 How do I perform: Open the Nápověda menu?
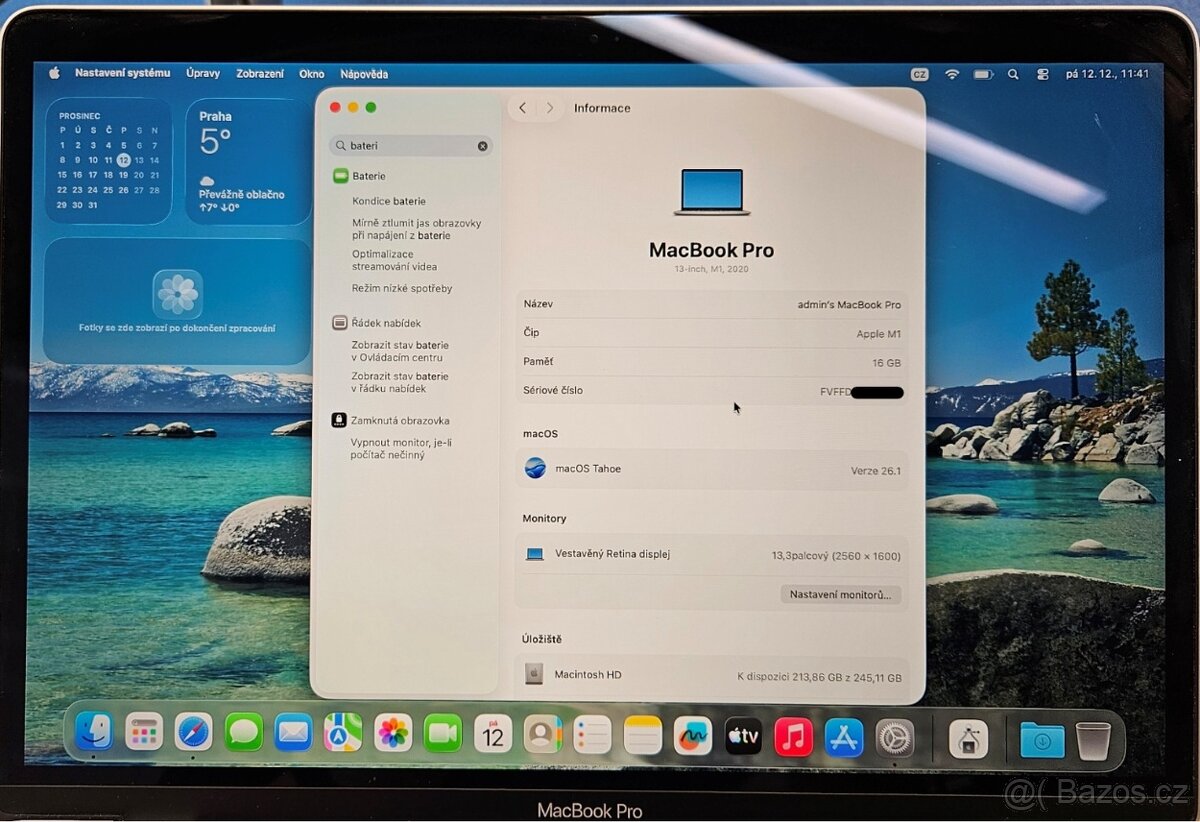pyautogui.click(x=363, y=73)
